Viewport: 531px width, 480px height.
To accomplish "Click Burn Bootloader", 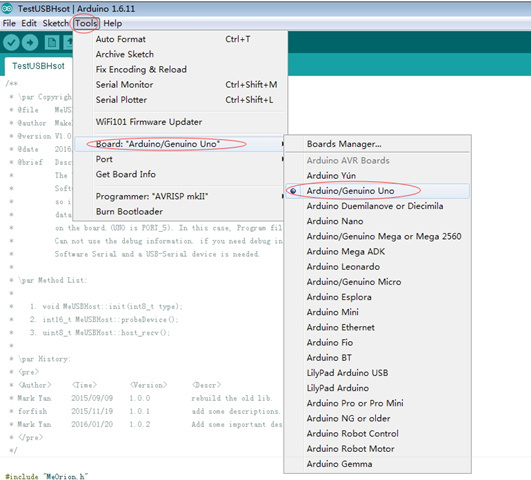I will point(179,212).
